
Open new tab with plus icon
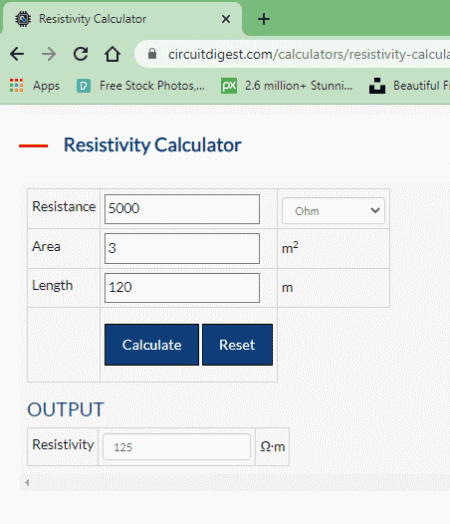pyautogui.click(x=264, y=19)
